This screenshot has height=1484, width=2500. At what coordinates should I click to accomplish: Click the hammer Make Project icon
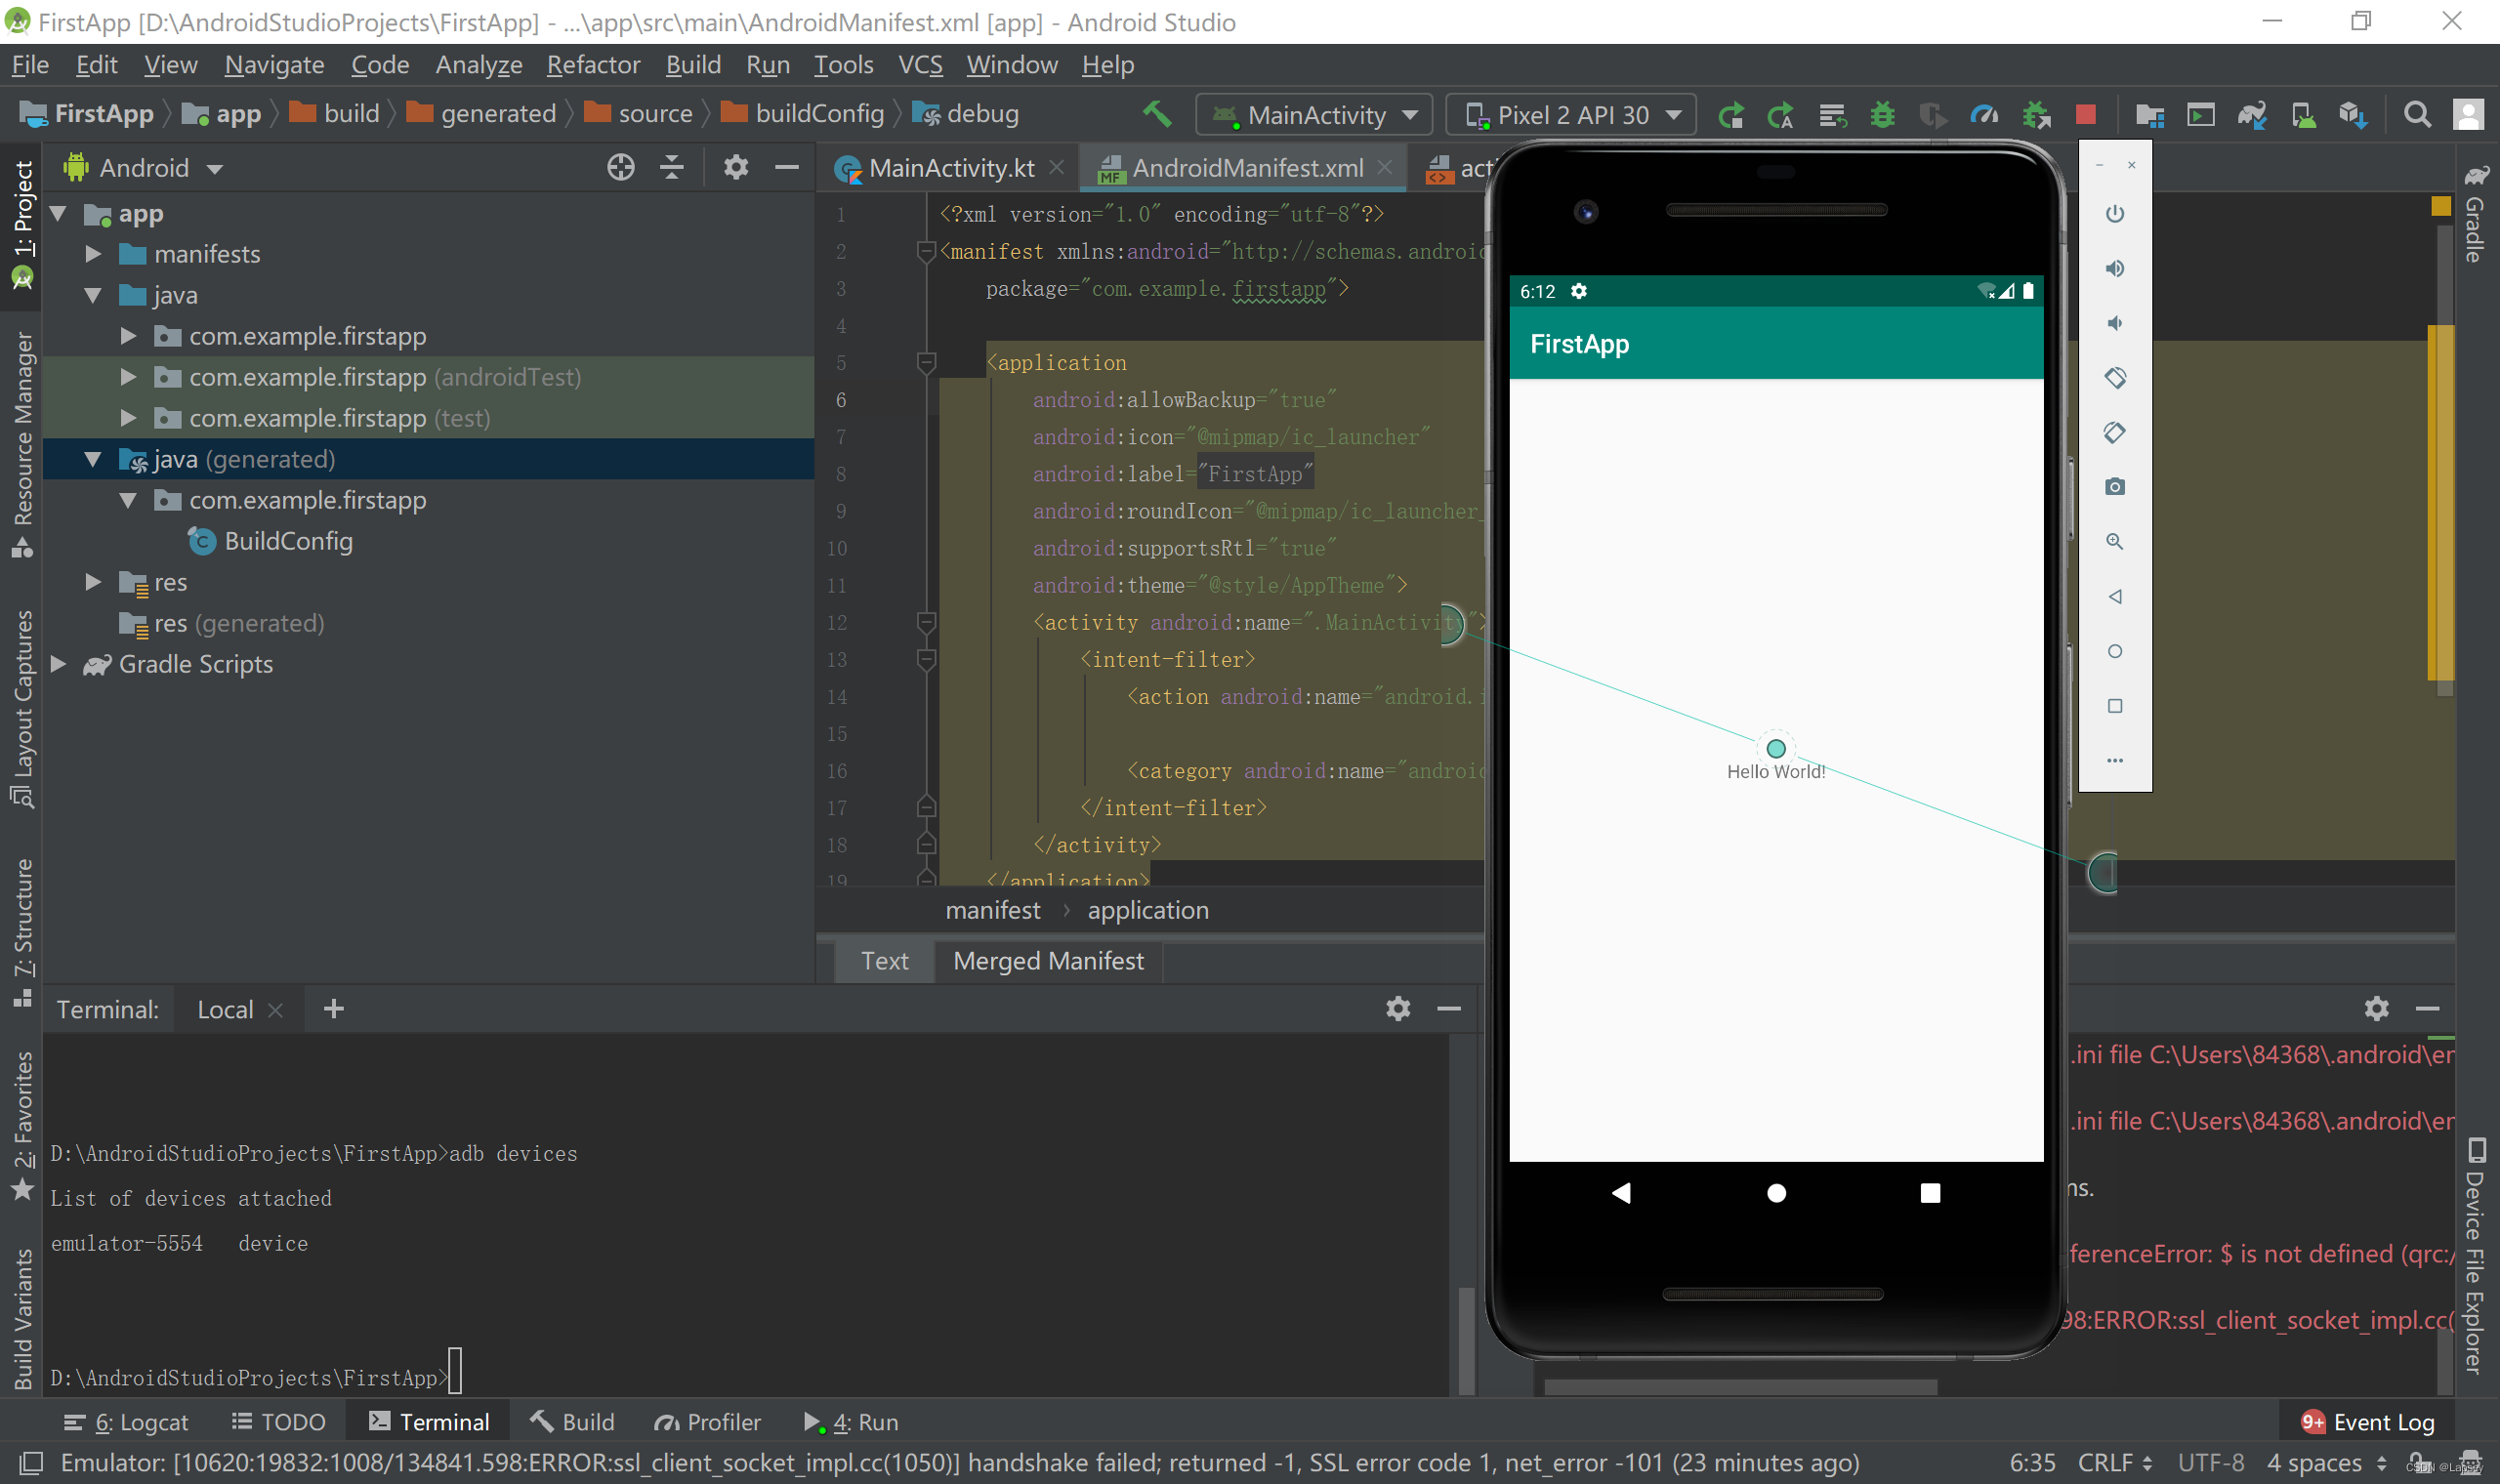(1157, 114)
